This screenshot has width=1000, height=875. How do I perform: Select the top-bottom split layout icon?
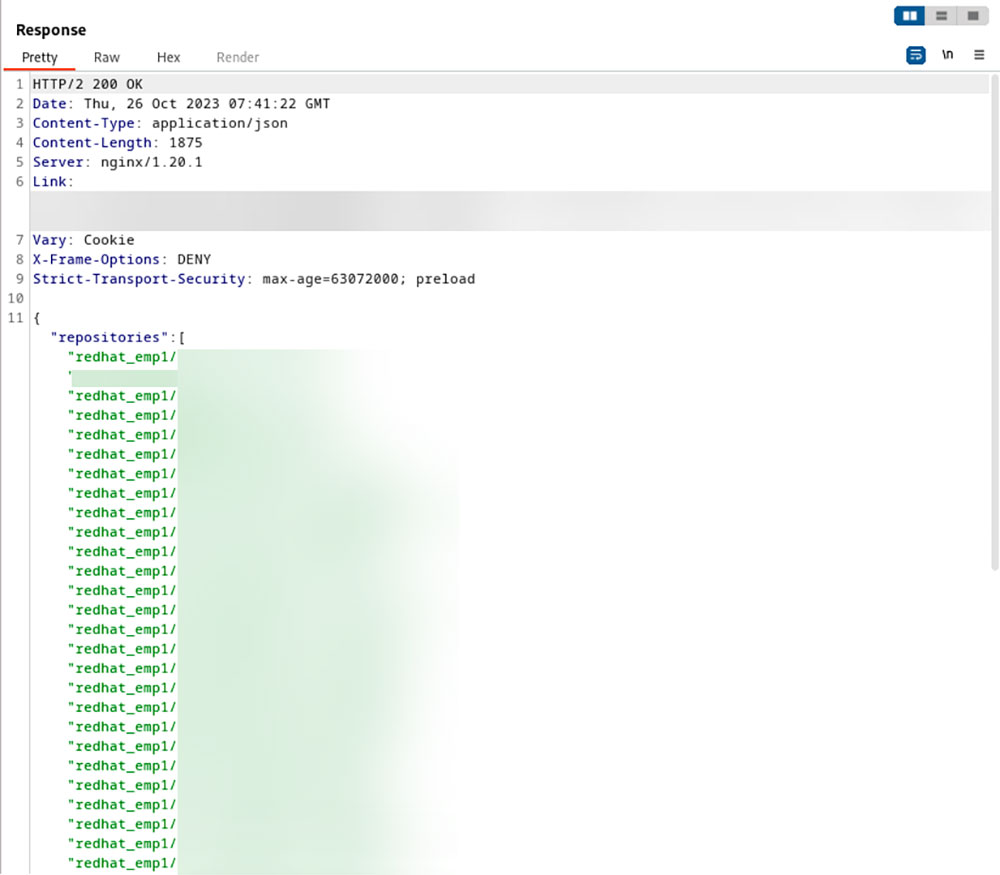(x=941, y=16)
